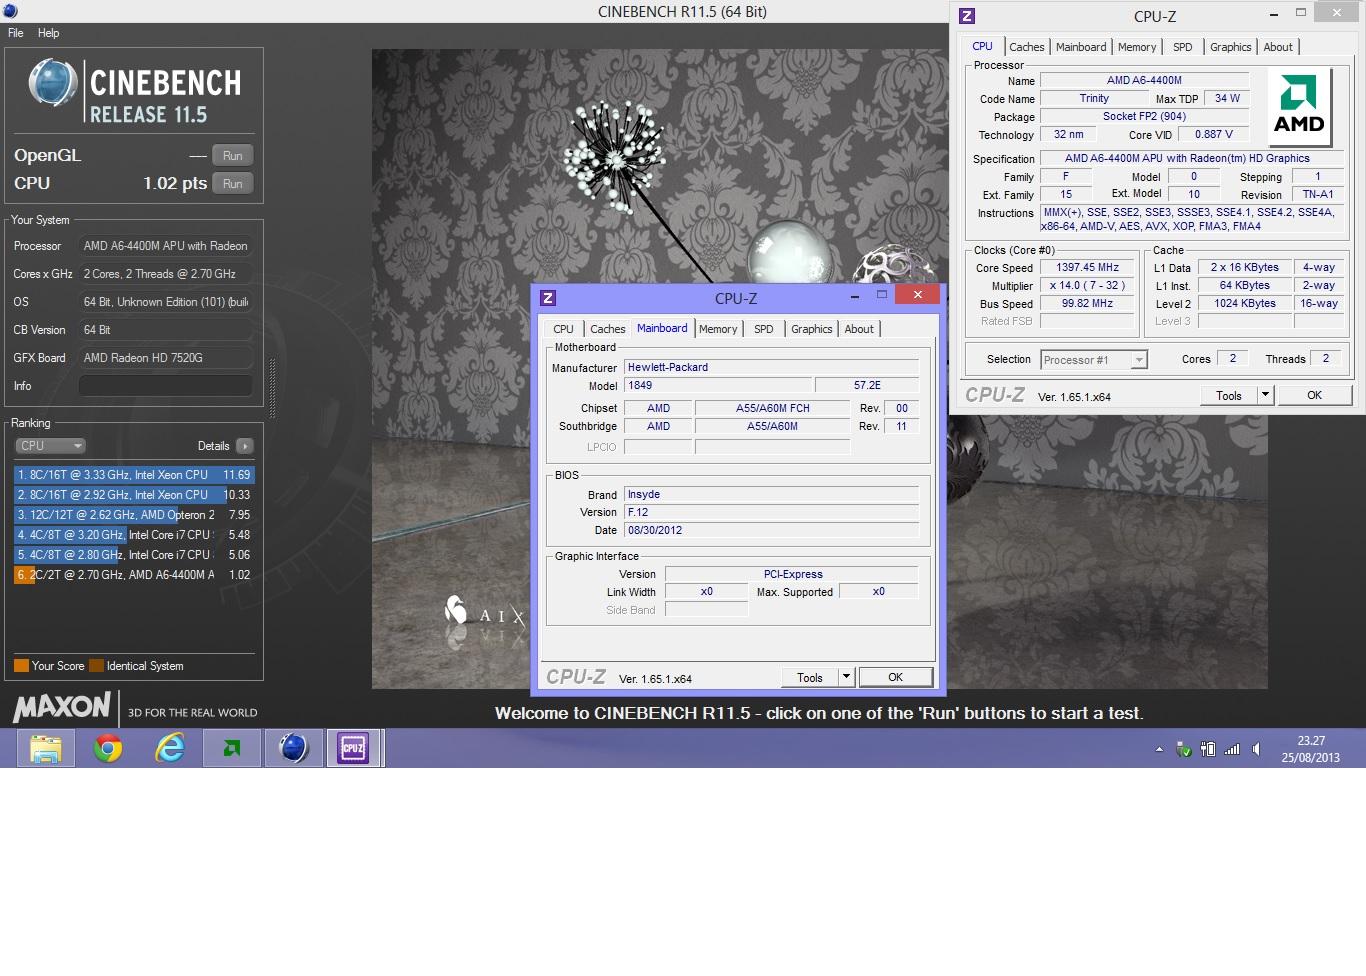This screenshot has height=976, width=1366.
Task: Open the Help menu in Cinebench
Action: point(48,33)
